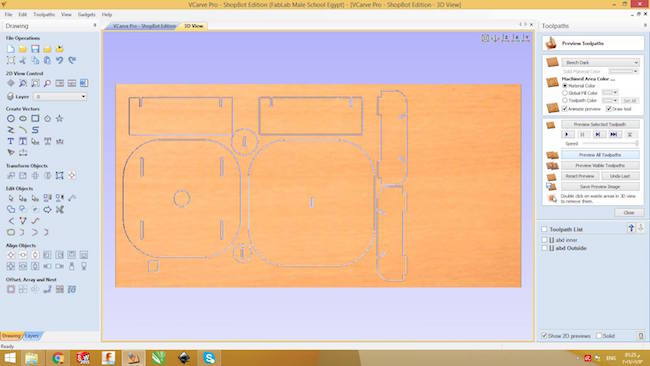Switch to the 3D View tab
The image size is (650, 366).
click(194, 26)
